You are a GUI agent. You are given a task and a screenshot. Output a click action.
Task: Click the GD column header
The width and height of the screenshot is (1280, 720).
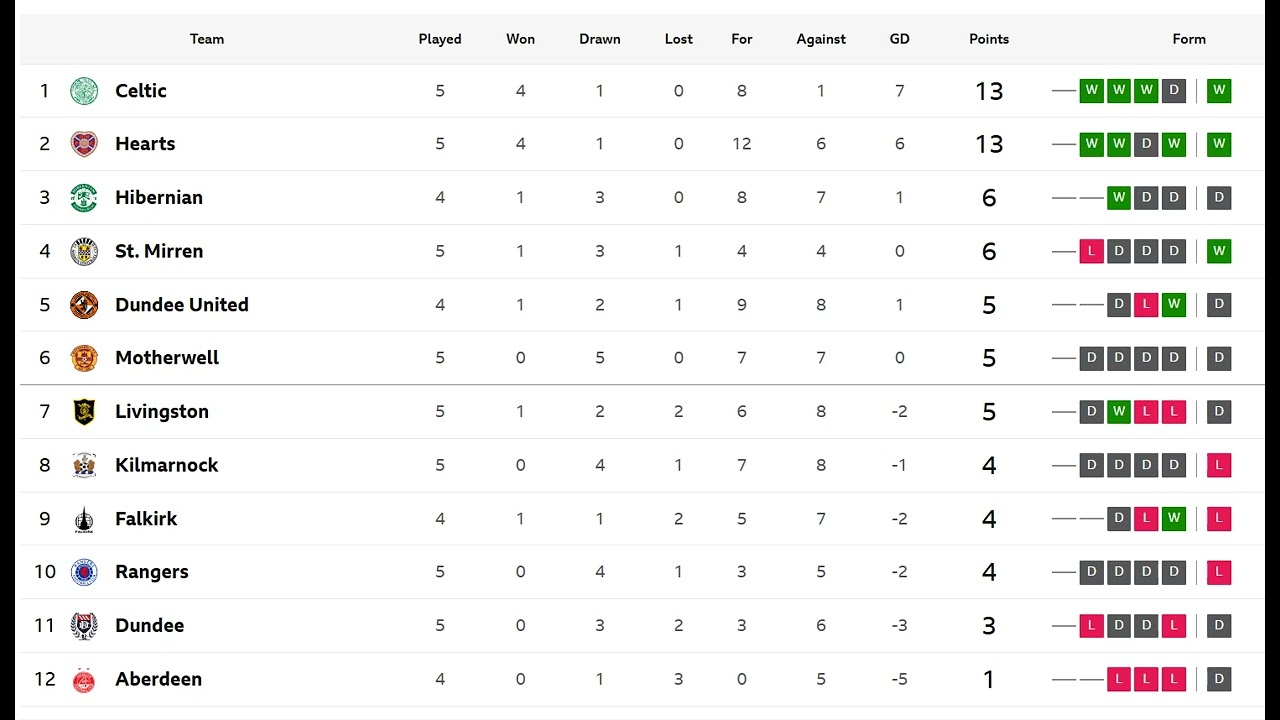[900, 39]
